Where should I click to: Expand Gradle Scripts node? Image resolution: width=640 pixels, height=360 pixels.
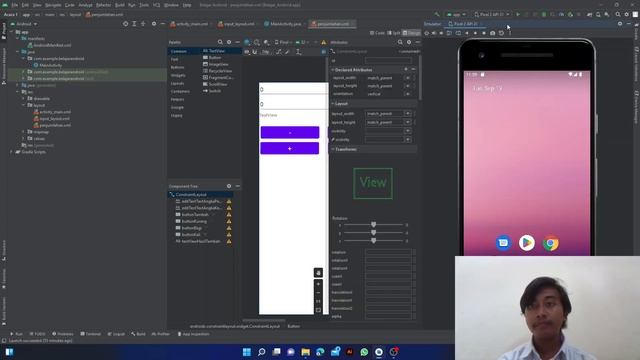12,152
